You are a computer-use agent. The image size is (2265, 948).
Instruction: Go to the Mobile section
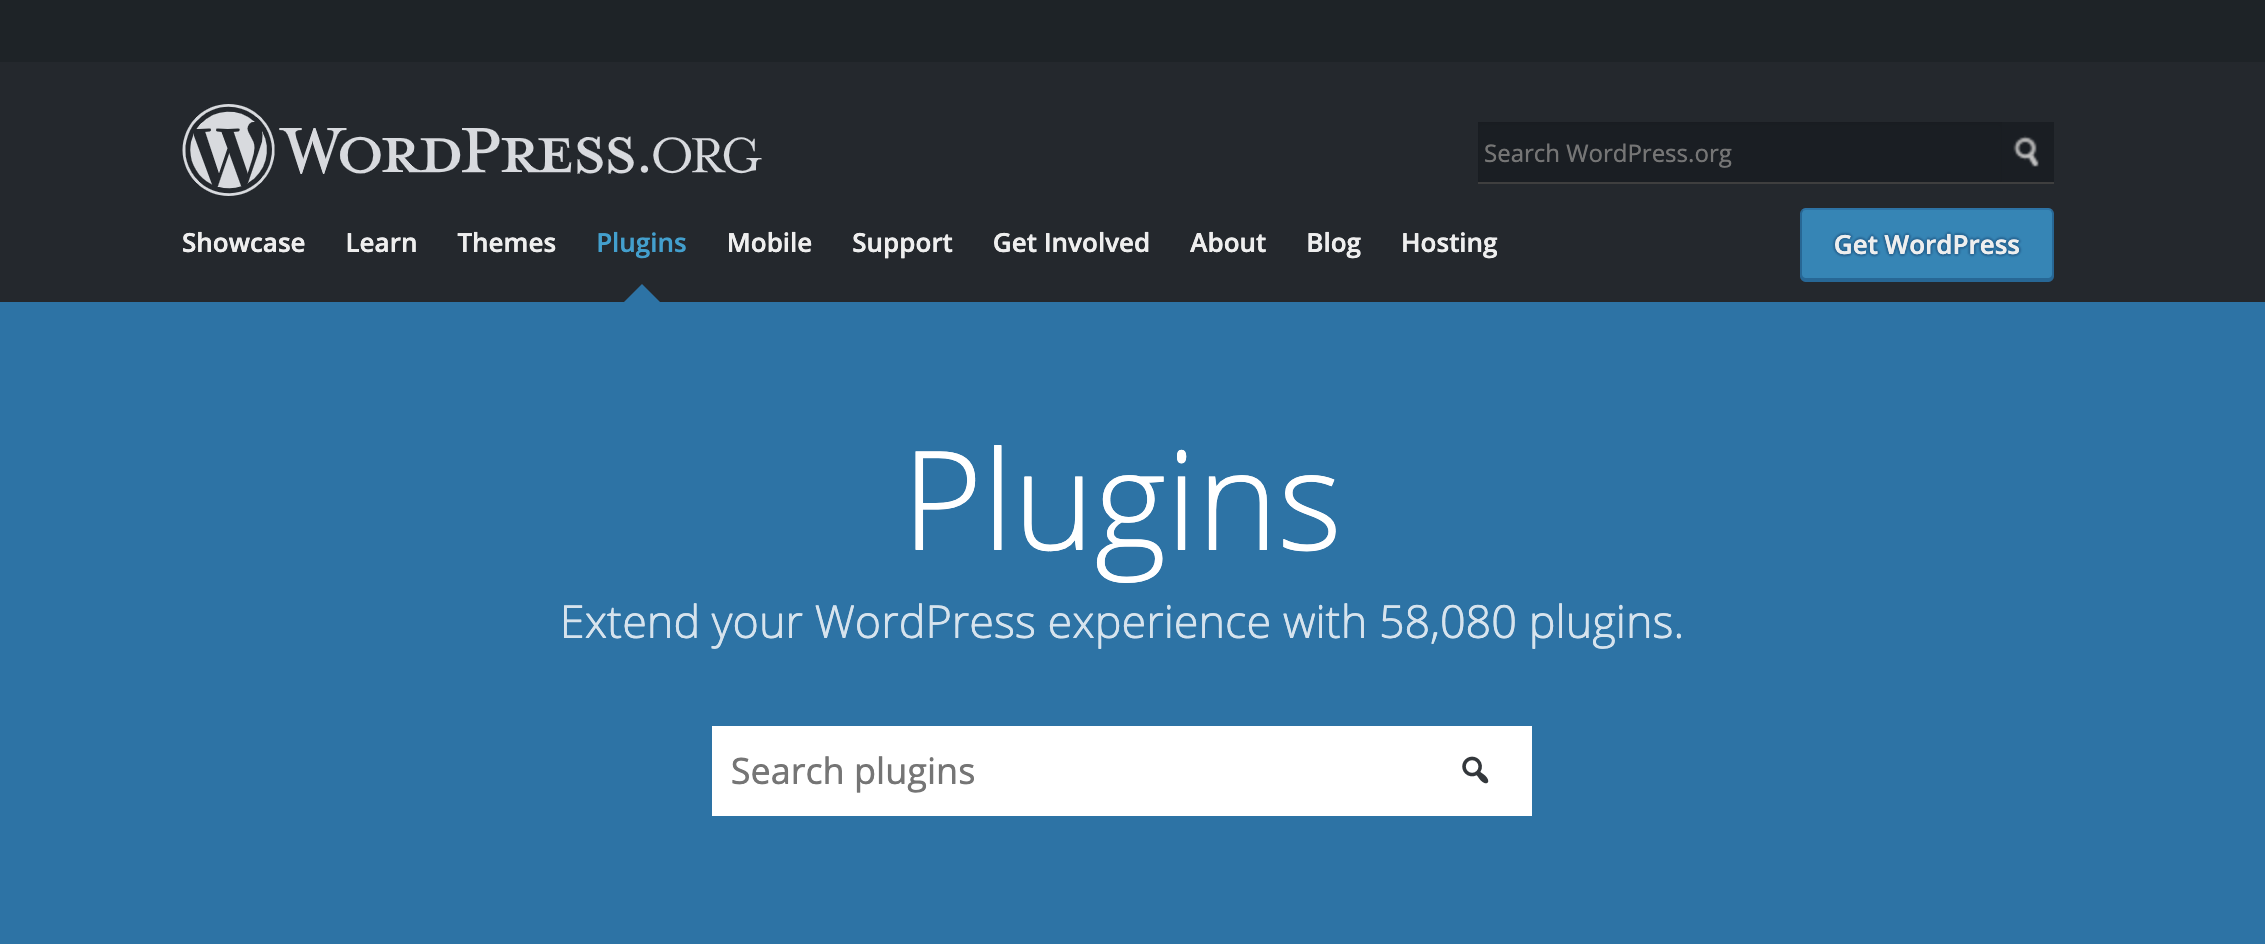[768, 242]
